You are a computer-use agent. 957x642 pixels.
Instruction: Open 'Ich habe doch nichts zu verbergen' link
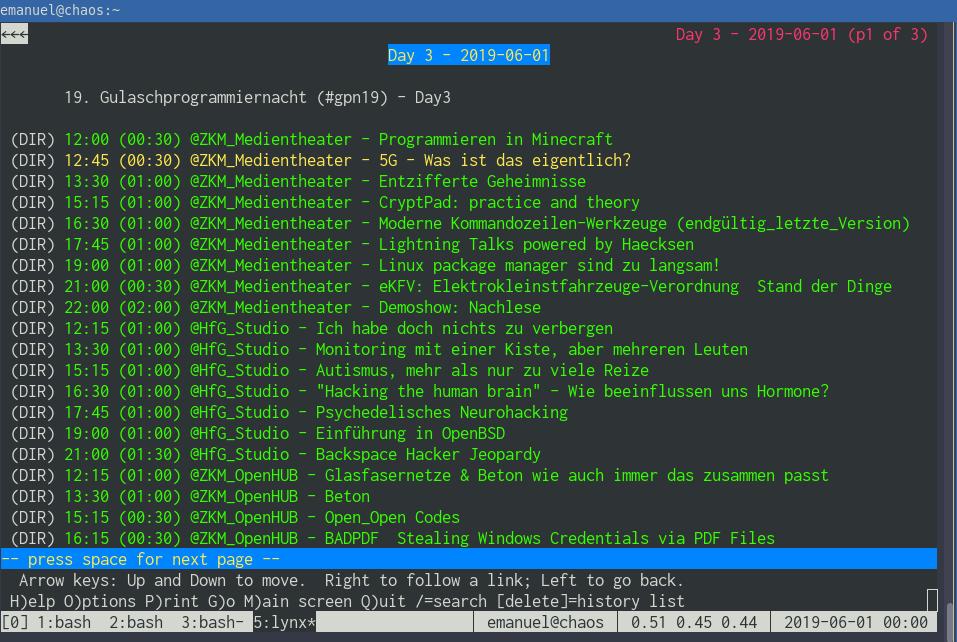coord(338,329)
